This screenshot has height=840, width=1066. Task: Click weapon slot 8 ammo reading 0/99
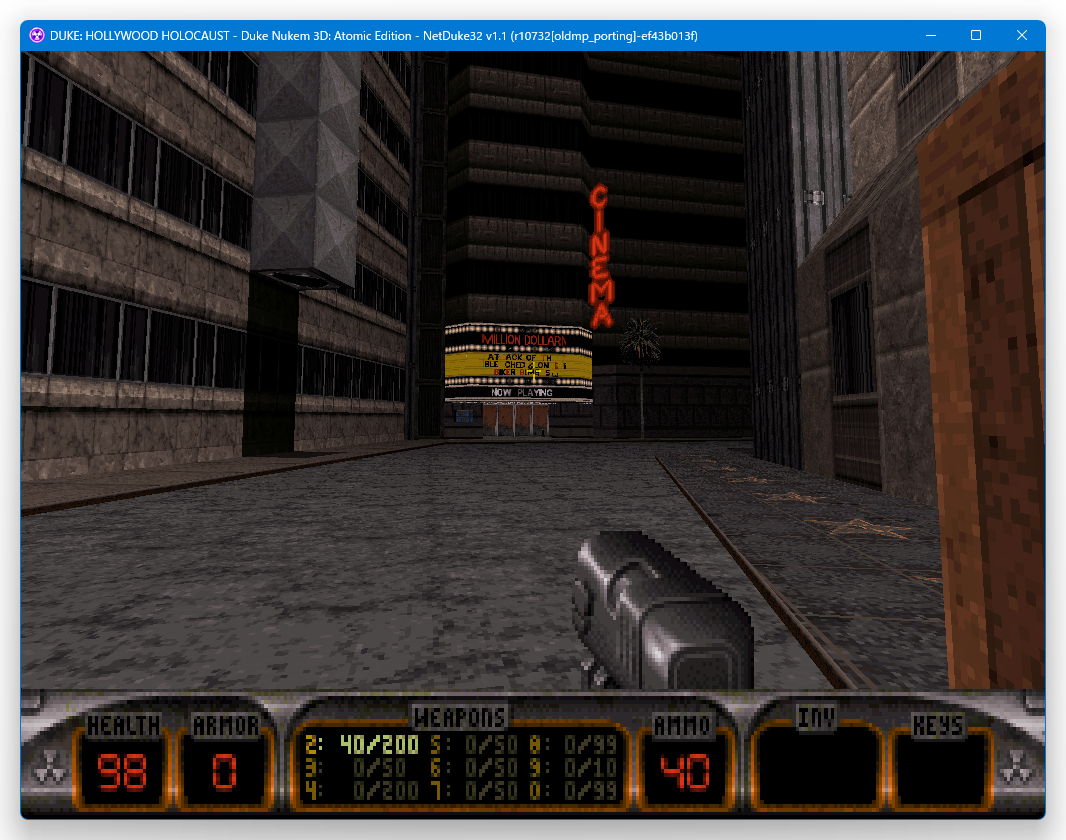591,745
